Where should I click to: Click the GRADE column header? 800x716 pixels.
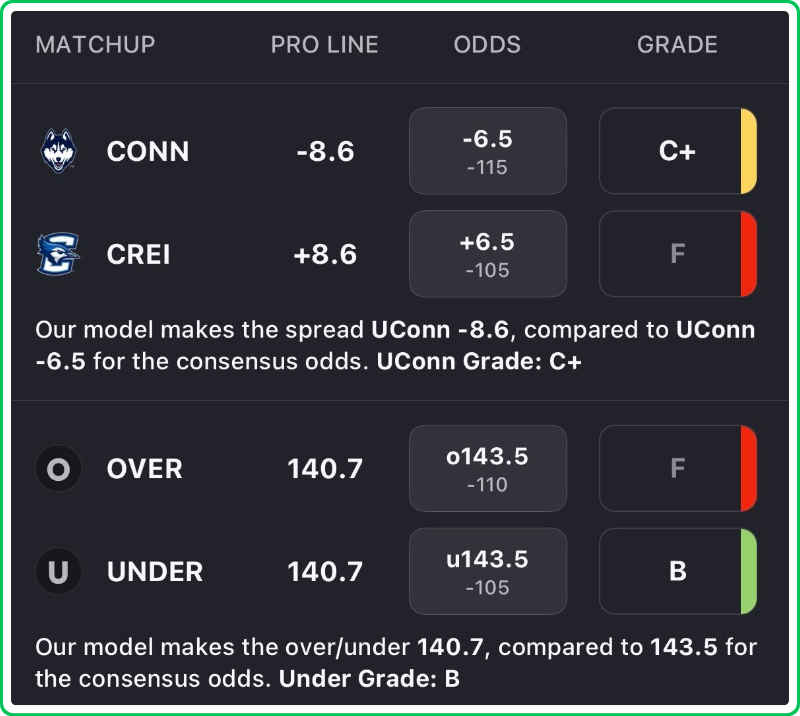(x=677, y=45)
